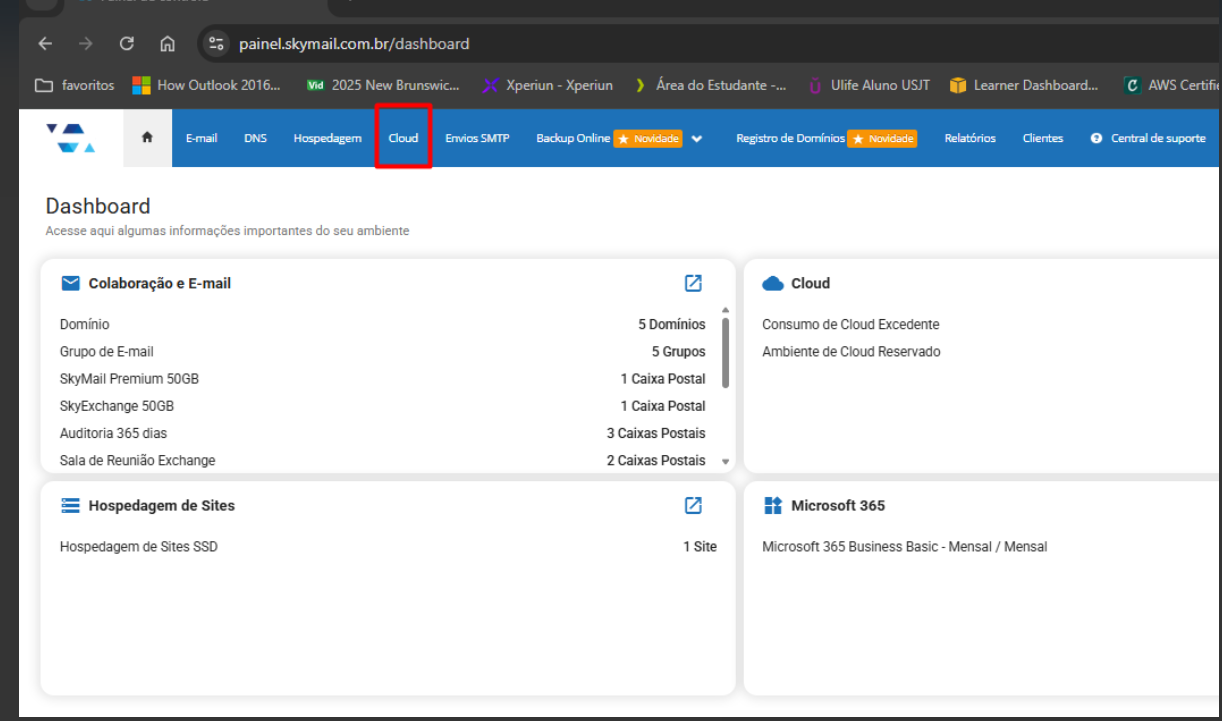Click browser back arrow
This screenshot has width=1222, height=721.
click(x=44, y=44)
